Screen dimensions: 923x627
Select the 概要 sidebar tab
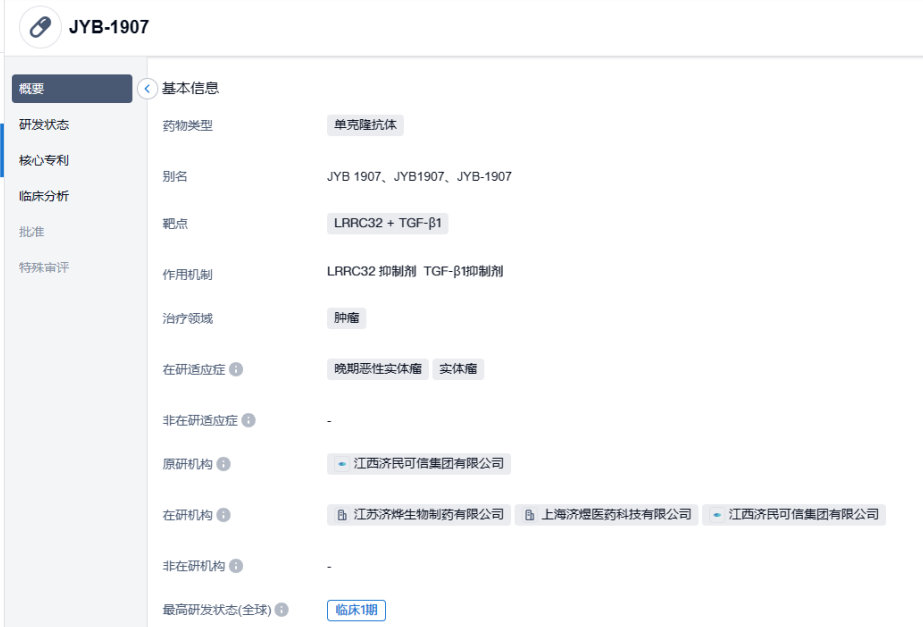click(x=72, y=89)
